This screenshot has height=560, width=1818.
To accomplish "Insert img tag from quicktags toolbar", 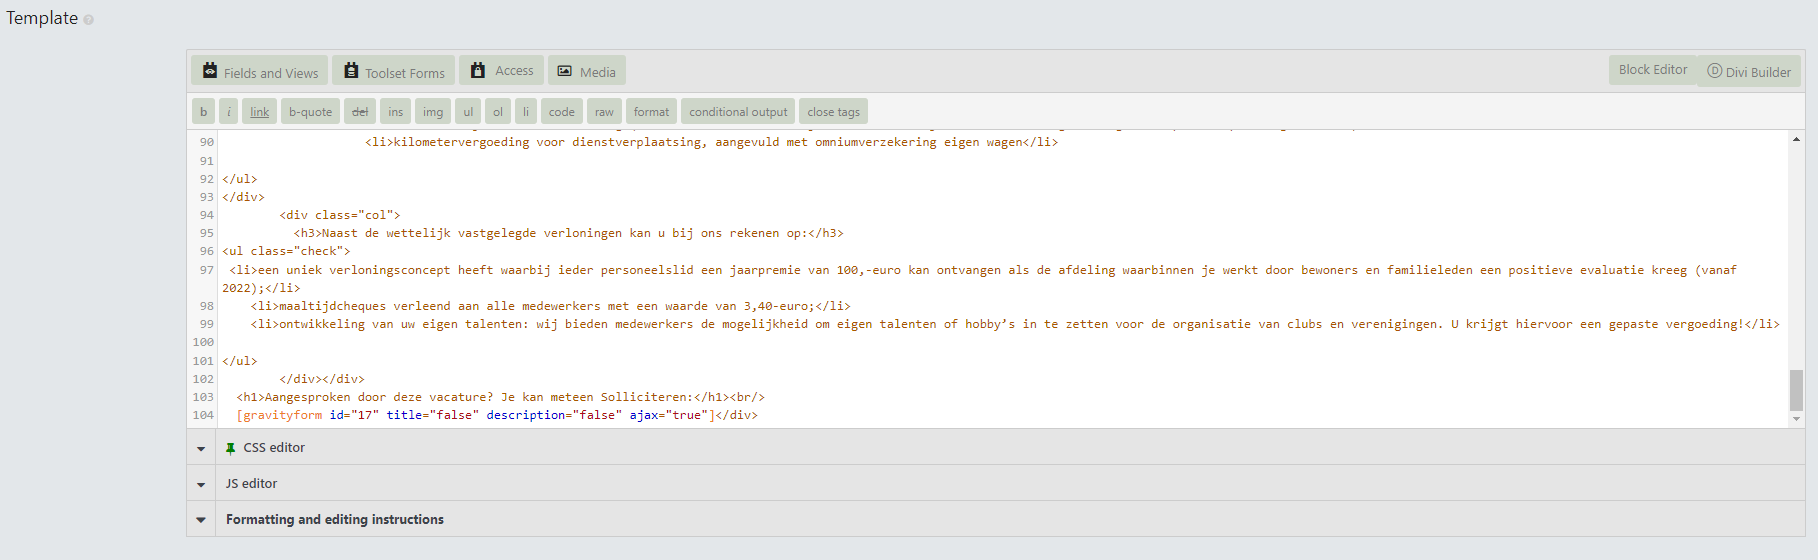I will click(x=433, y=112).
